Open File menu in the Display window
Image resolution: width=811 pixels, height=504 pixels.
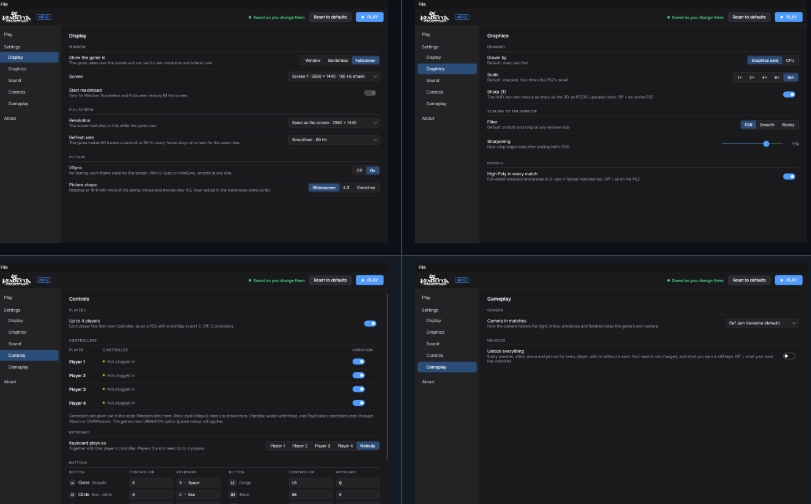pos(4,4)
